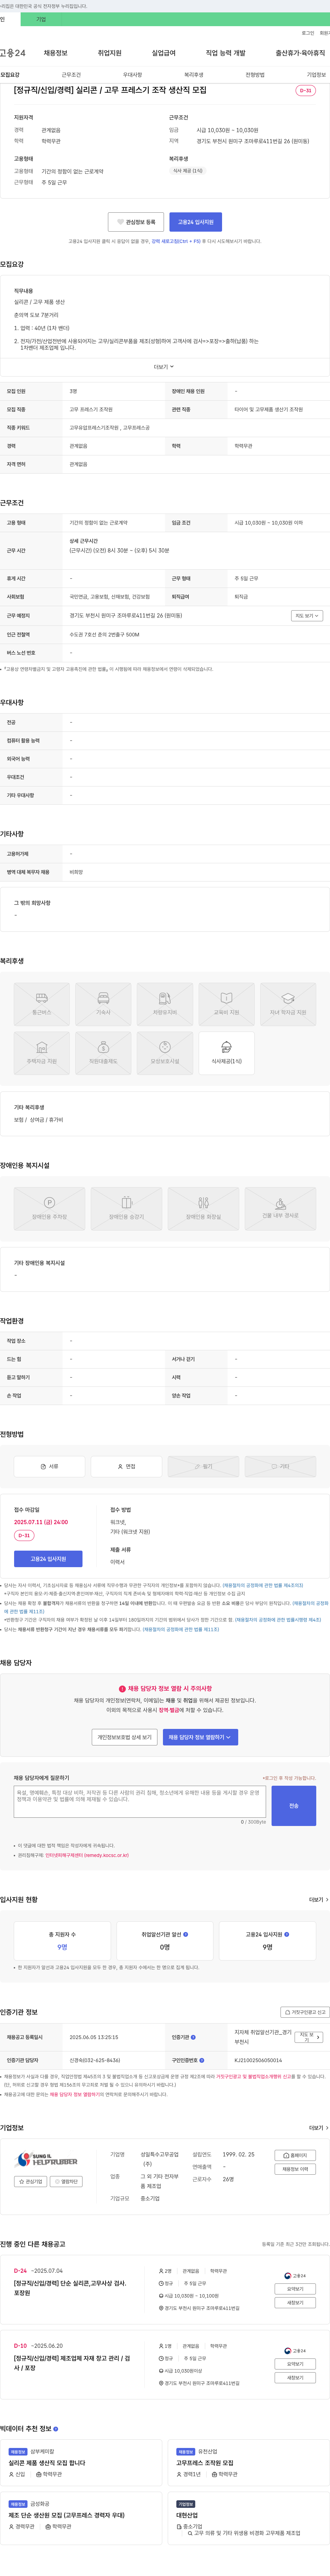Click the 식사제공(1식) benefit icon
330x2576 pixels.
226,1053
